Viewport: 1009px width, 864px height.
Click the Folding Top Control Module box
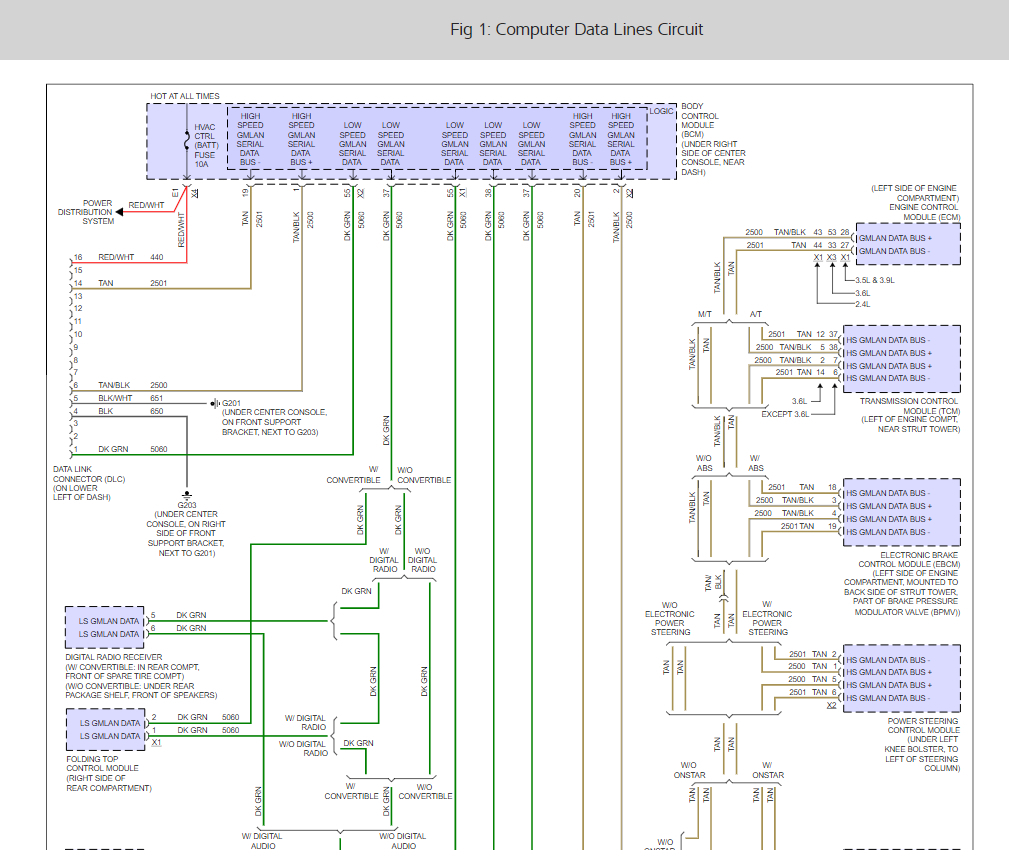(x=106, y=730)
